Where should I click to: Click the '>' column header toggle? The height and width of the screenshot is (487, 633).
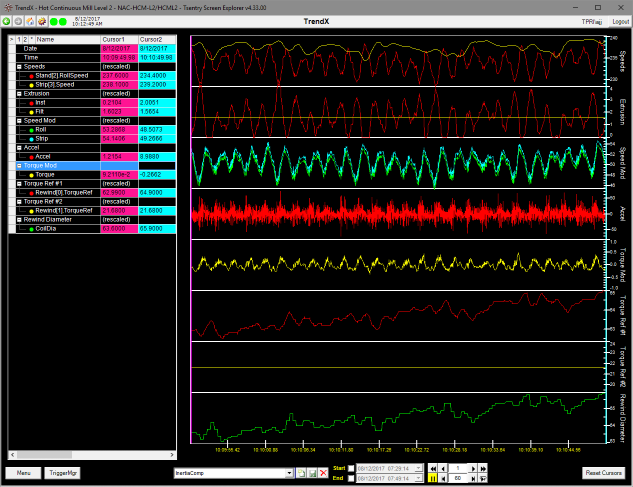12,40
